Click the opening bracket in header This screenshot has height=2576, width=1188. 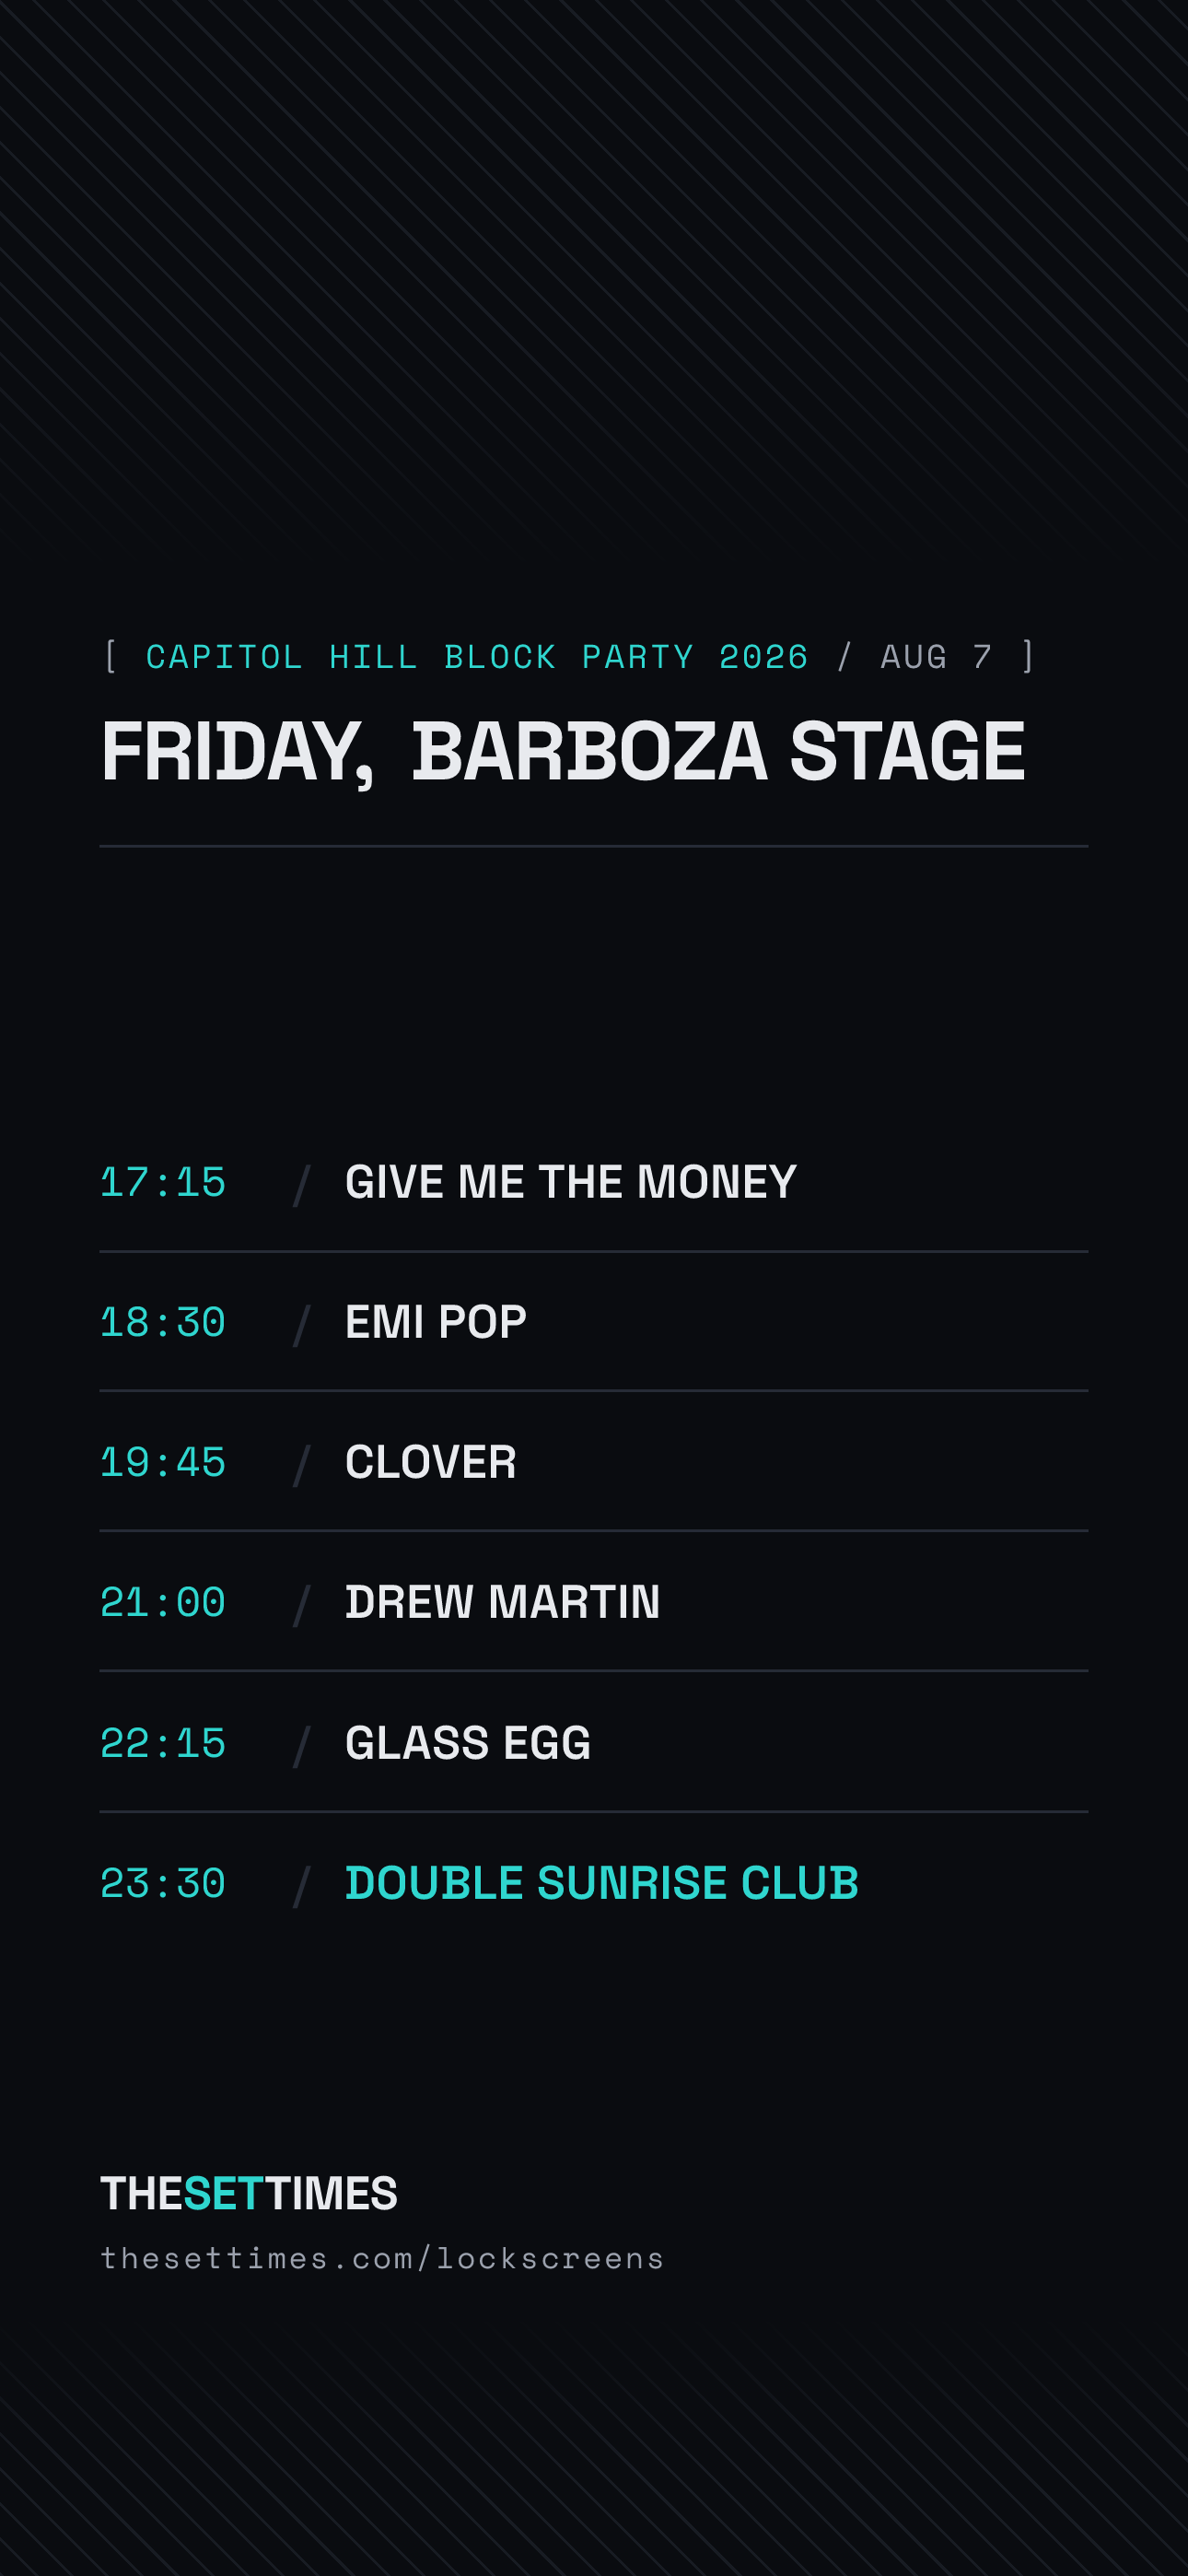(x=111, y=657)
